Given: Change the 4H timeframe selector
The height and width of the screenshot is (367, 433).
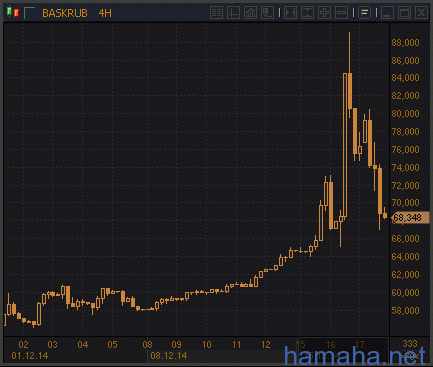Looking at the screenshot, I should point(105,13).
